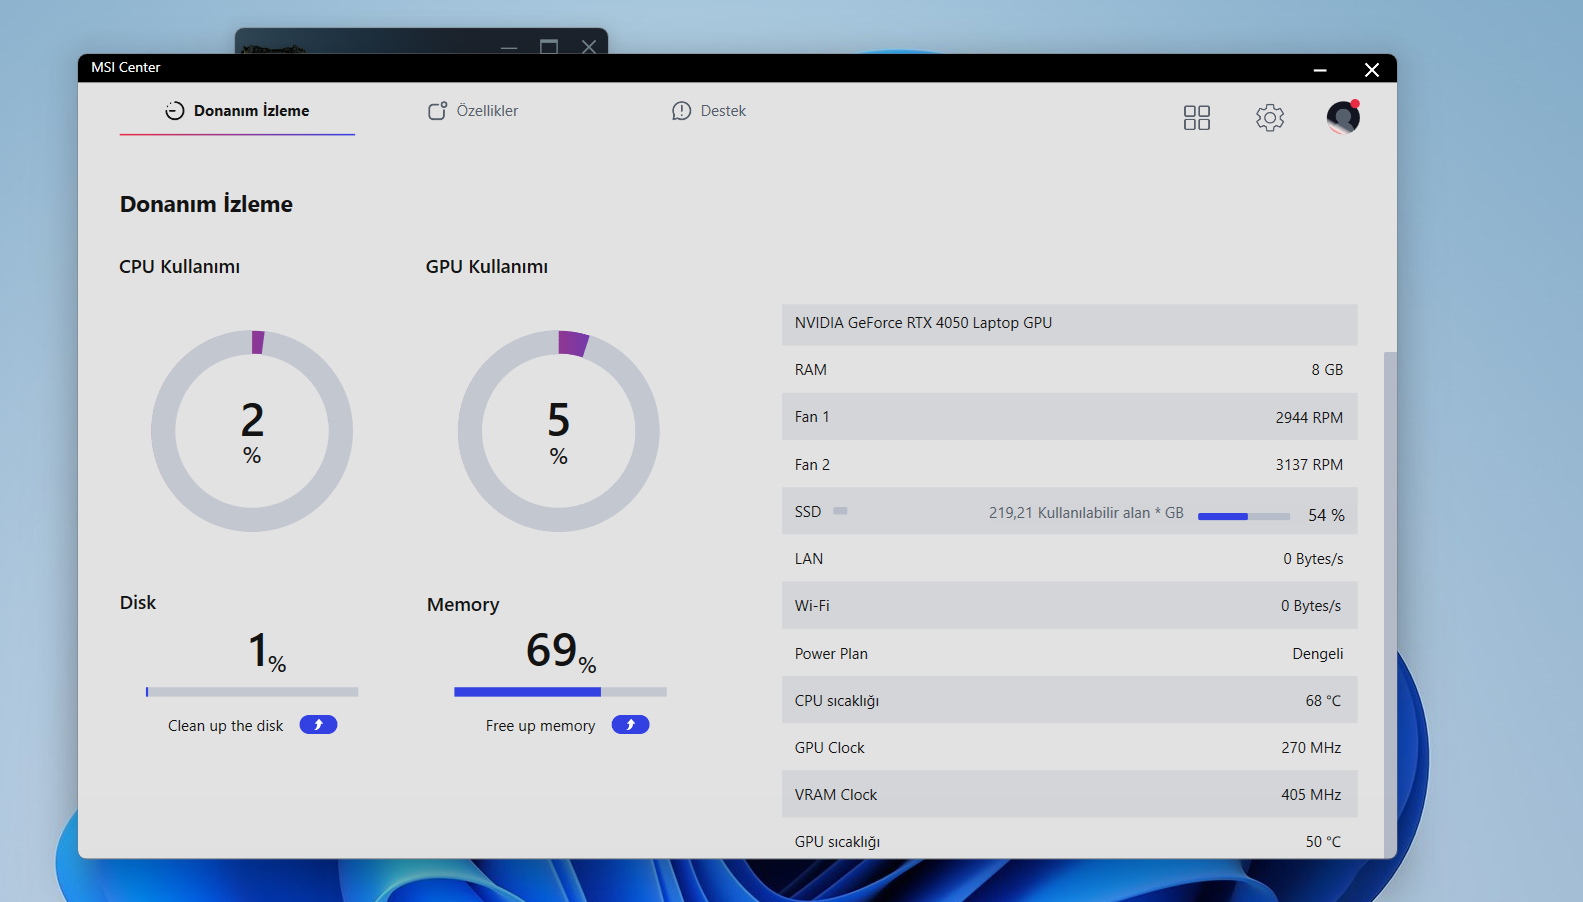Select the RAM 8 GB row
Image resolution: width=1583 pixels, height=902 pixels.
click(1070, 370)
